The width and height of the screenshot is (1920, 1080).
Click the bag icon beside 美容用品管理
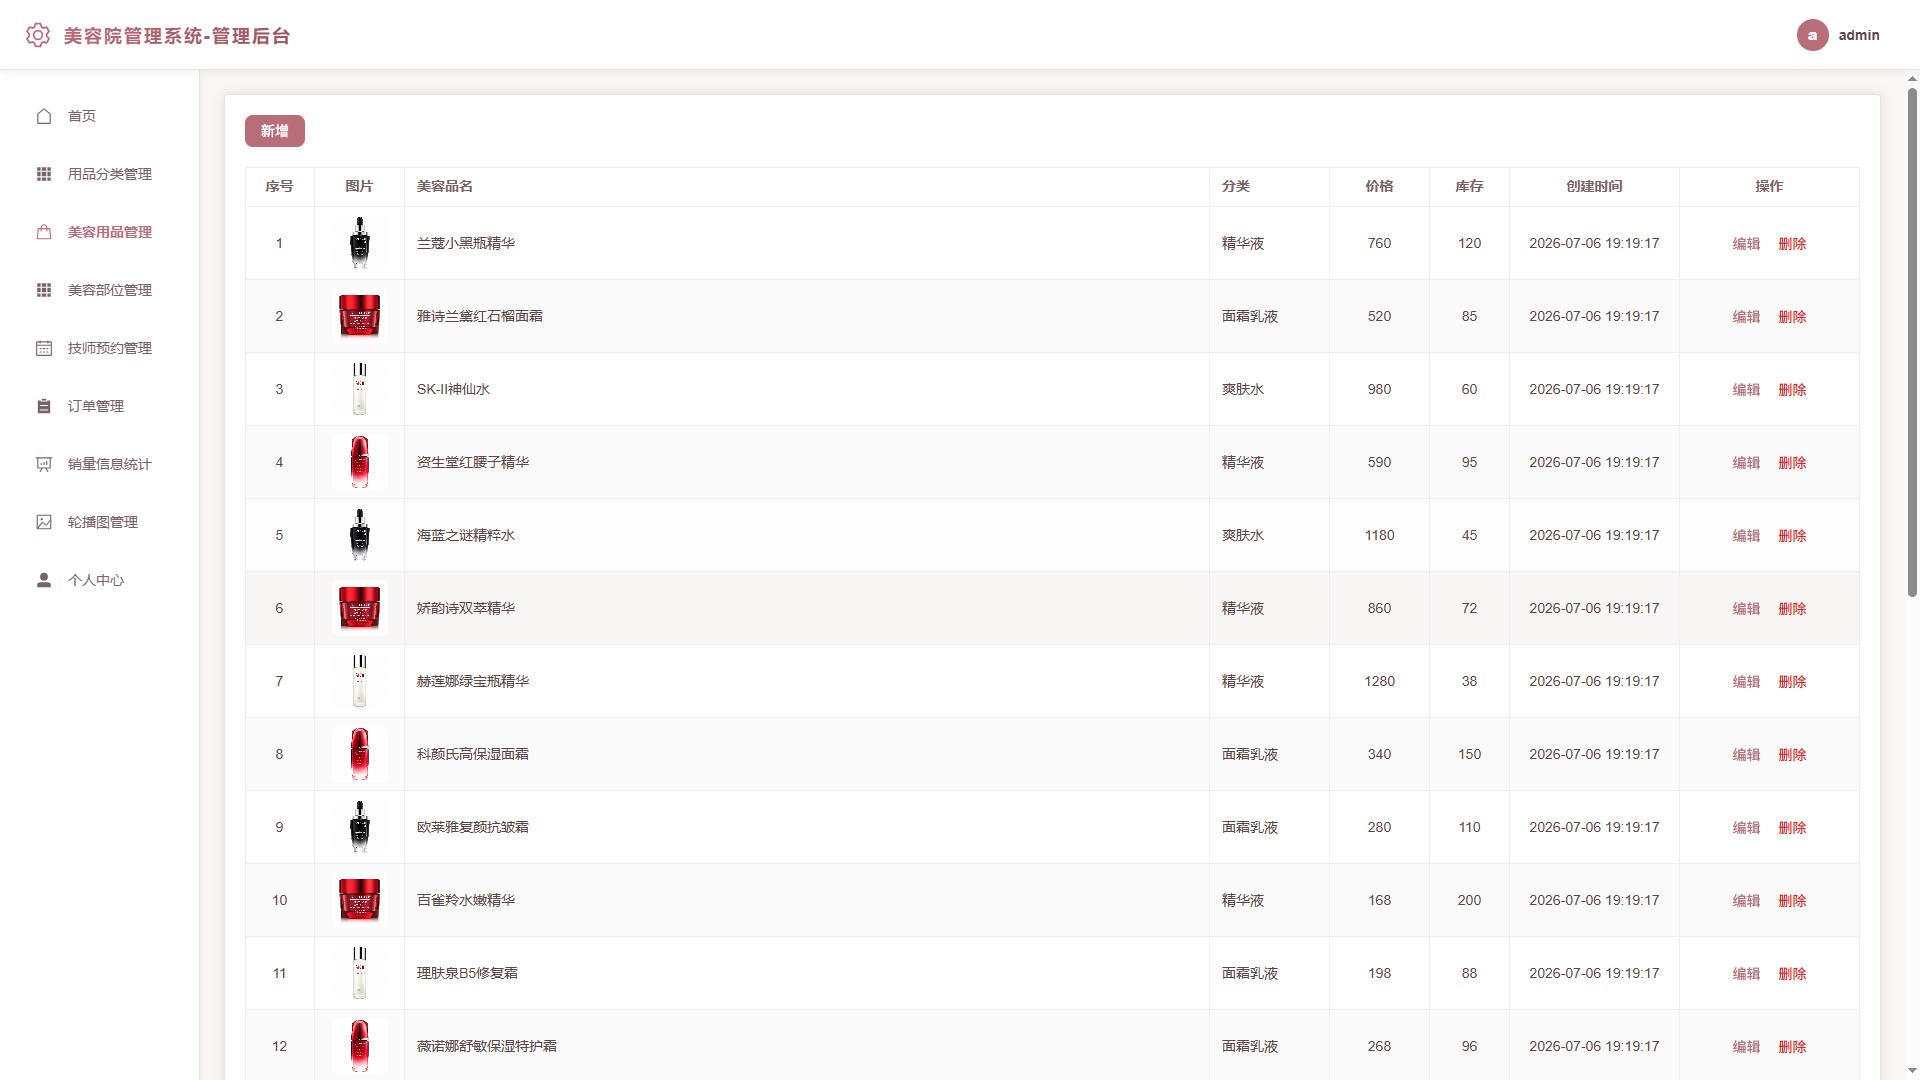[44, 232]
